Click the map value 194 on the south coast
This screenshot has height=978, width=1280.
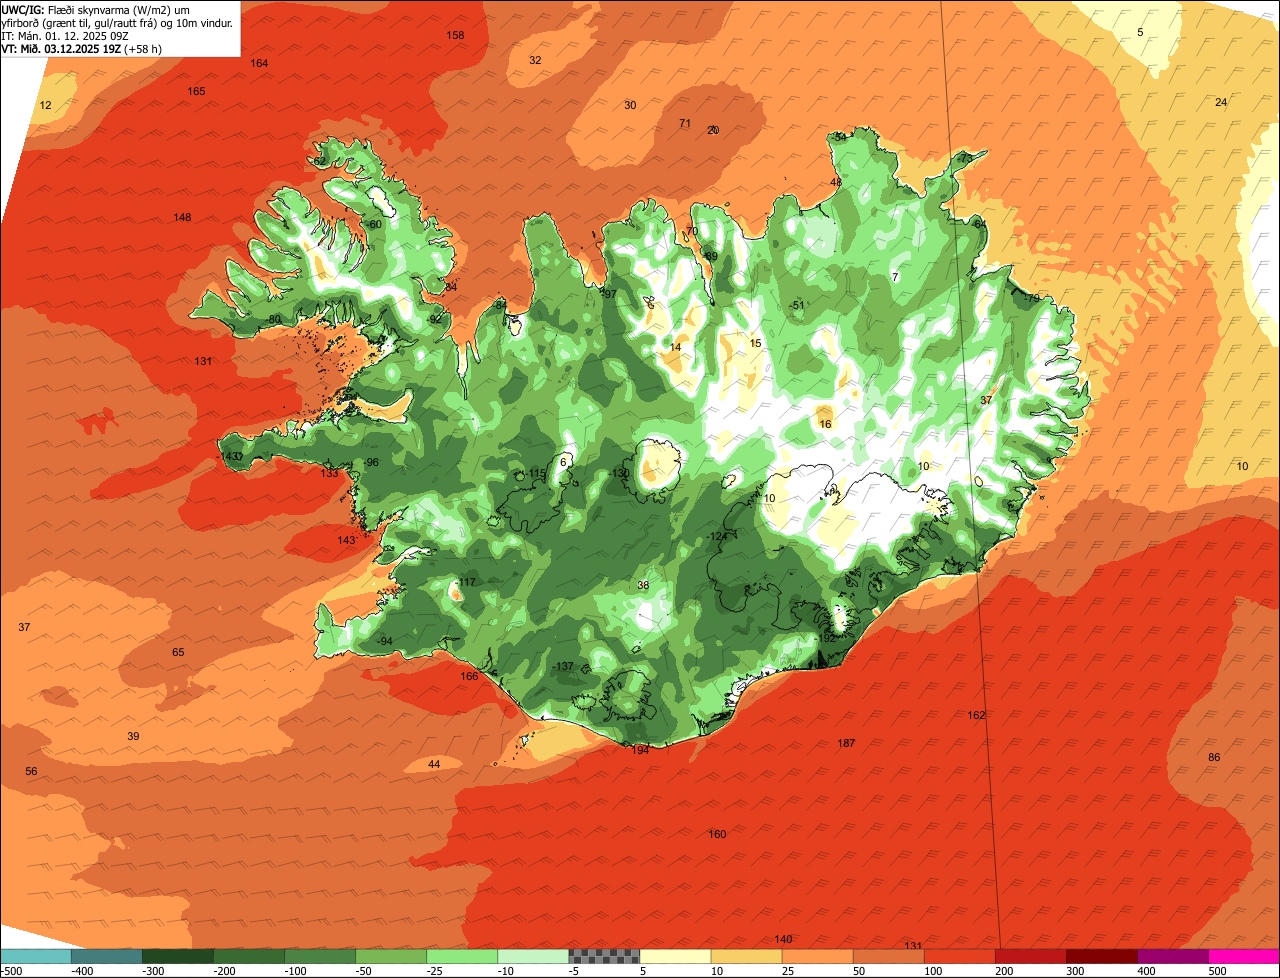coord(641,750)
